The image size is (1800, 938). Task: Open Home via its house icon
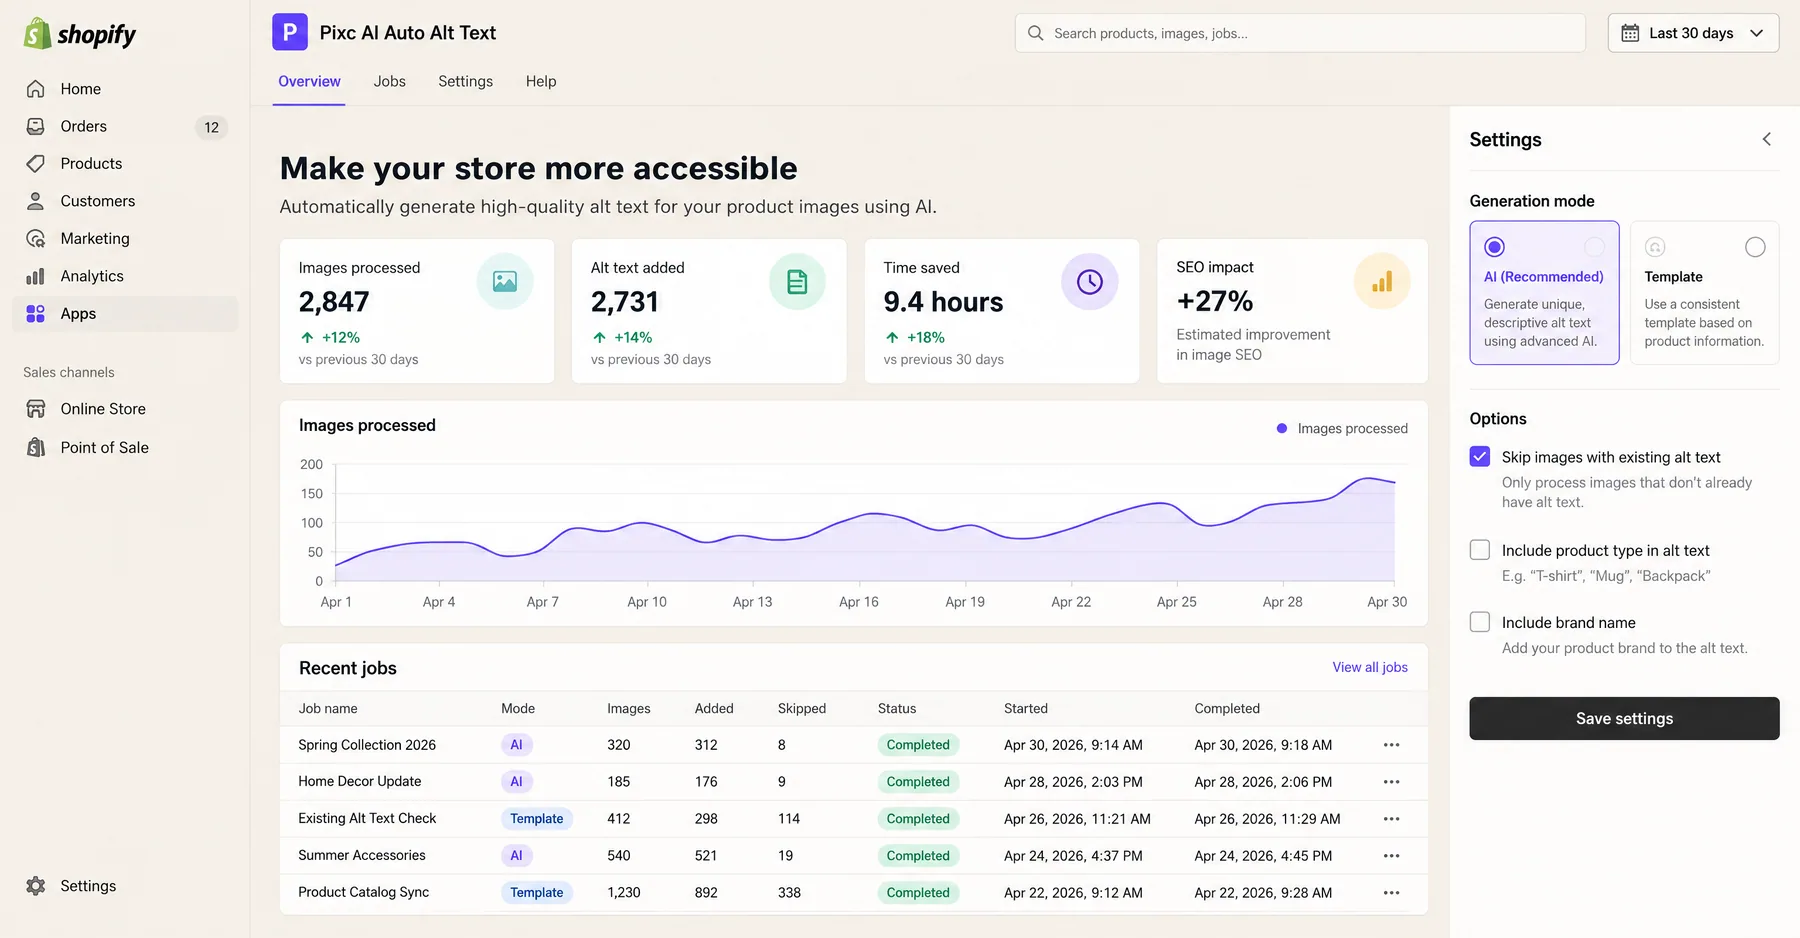(36, 89)
